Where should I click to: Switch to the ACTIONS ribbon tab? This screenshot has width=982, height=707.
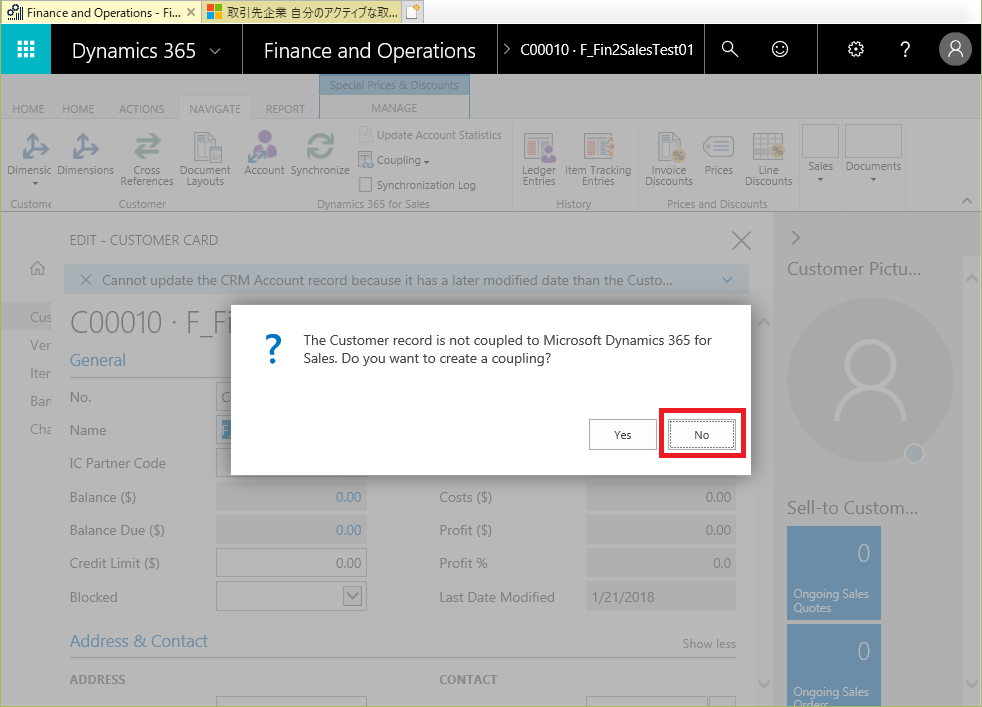click(x=142, y=109)
